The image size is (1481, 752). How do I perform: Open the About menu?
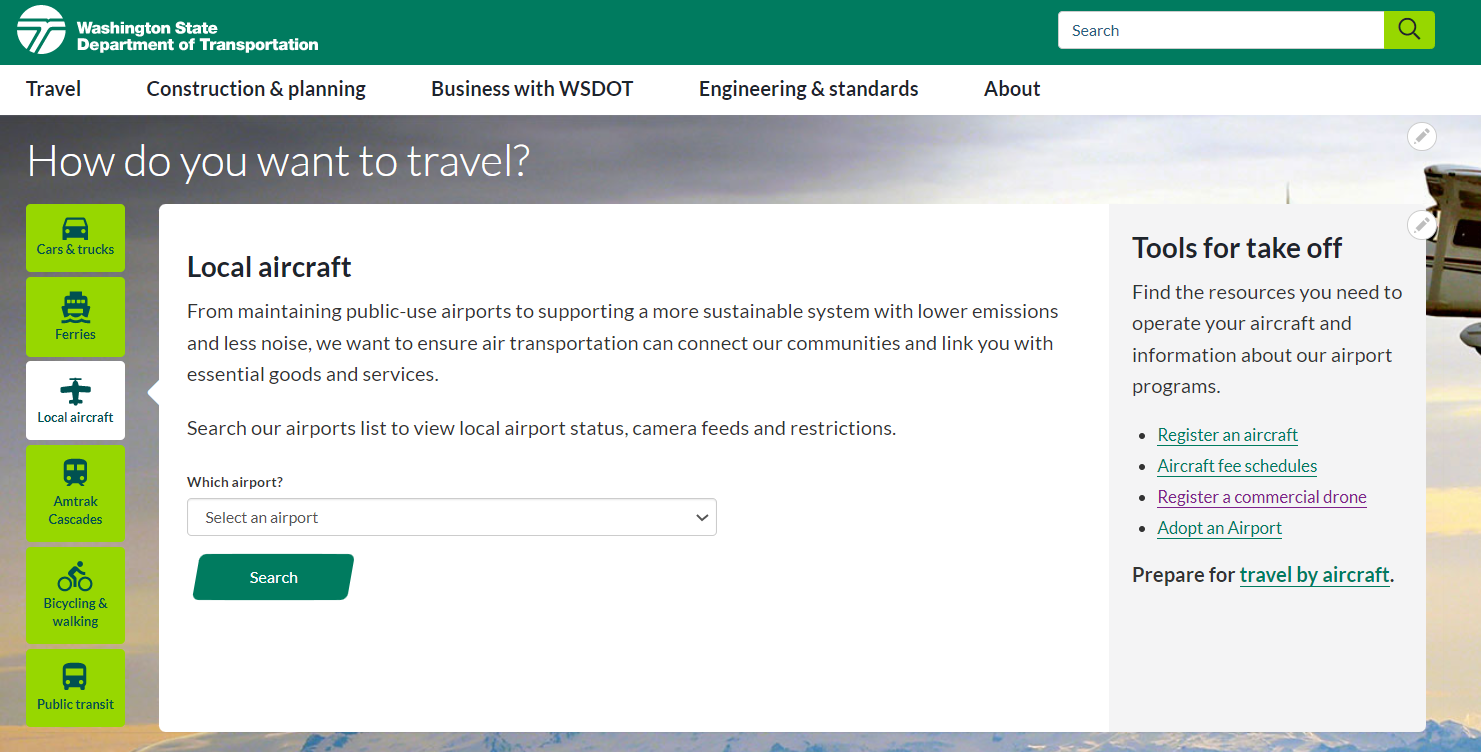pos(1012,89)
